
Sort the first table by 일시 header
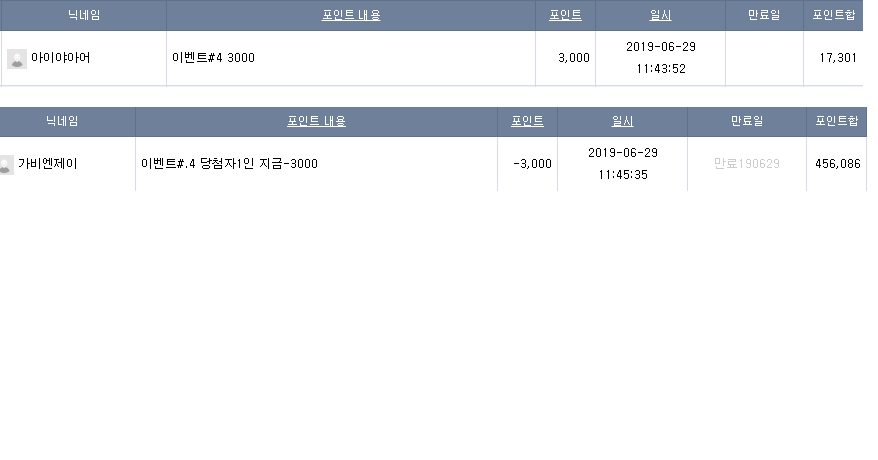[660, 15]
